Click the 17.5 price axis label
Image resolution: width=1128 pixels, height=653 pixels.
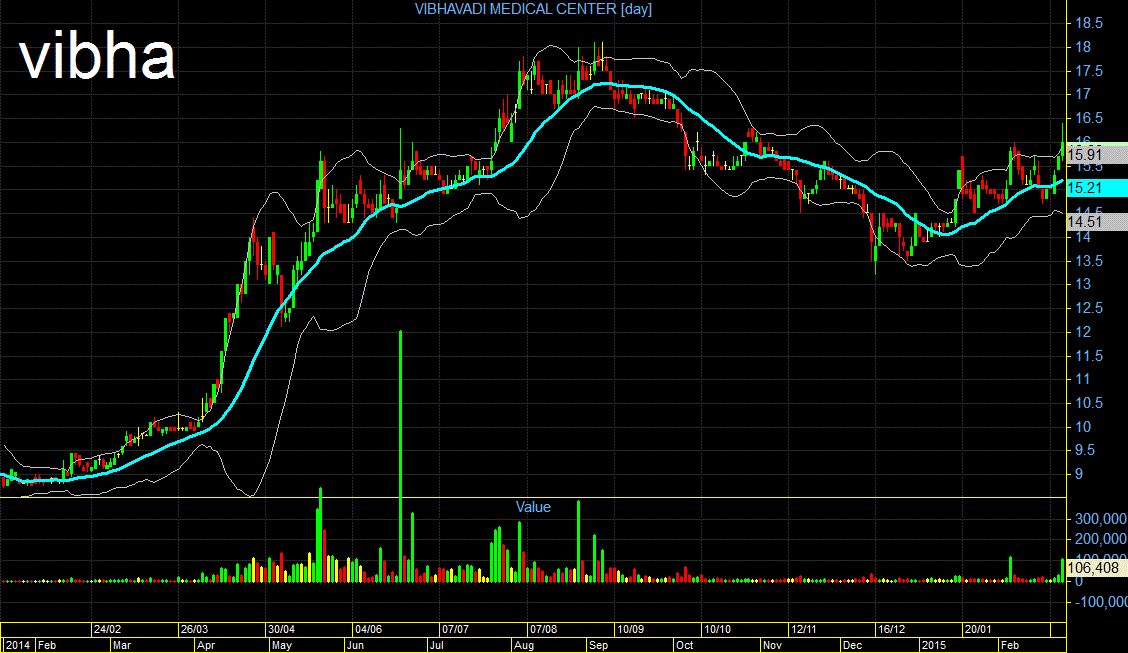(x=1088, y=70)
